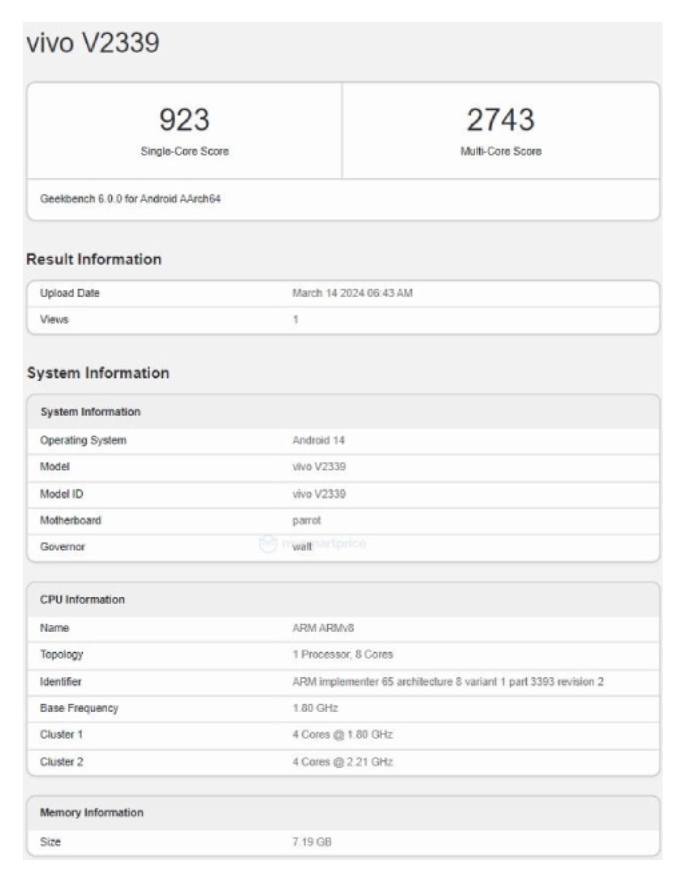Select the multi-core score value 2743
679x877 pixels.
pyautogui.click(x=501, y=120)
